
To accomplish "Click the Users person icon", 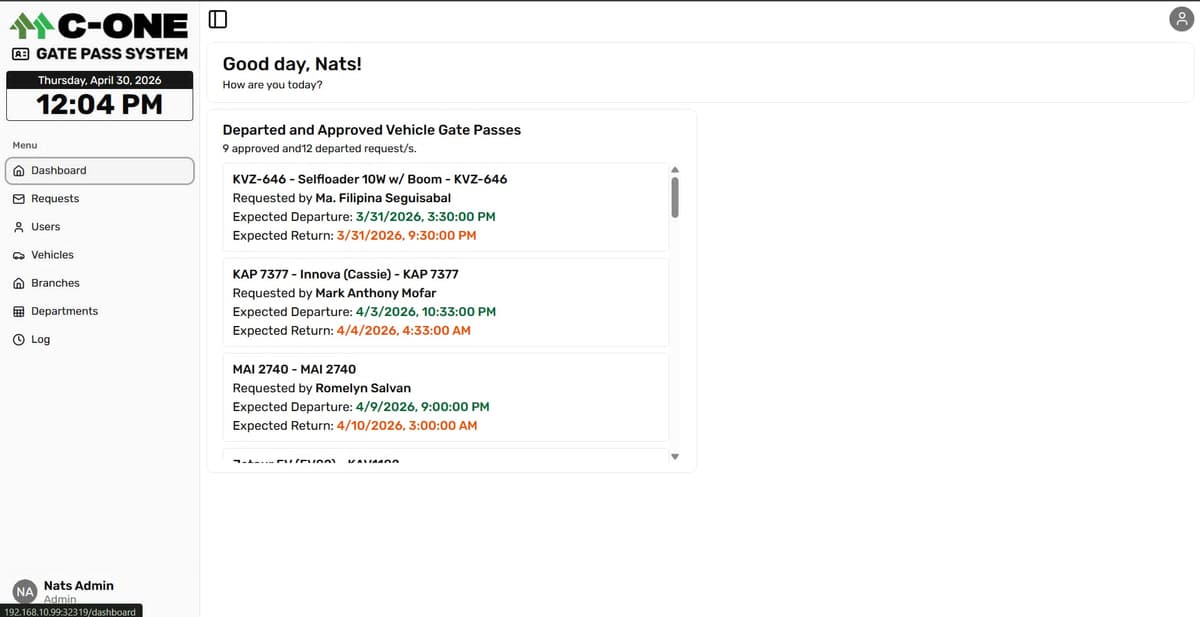I will tap(19, 227).
